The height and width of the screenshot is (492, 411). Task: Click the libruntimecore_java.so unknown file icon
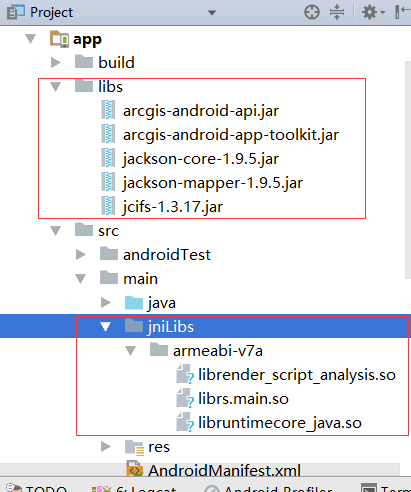(185, 422)
